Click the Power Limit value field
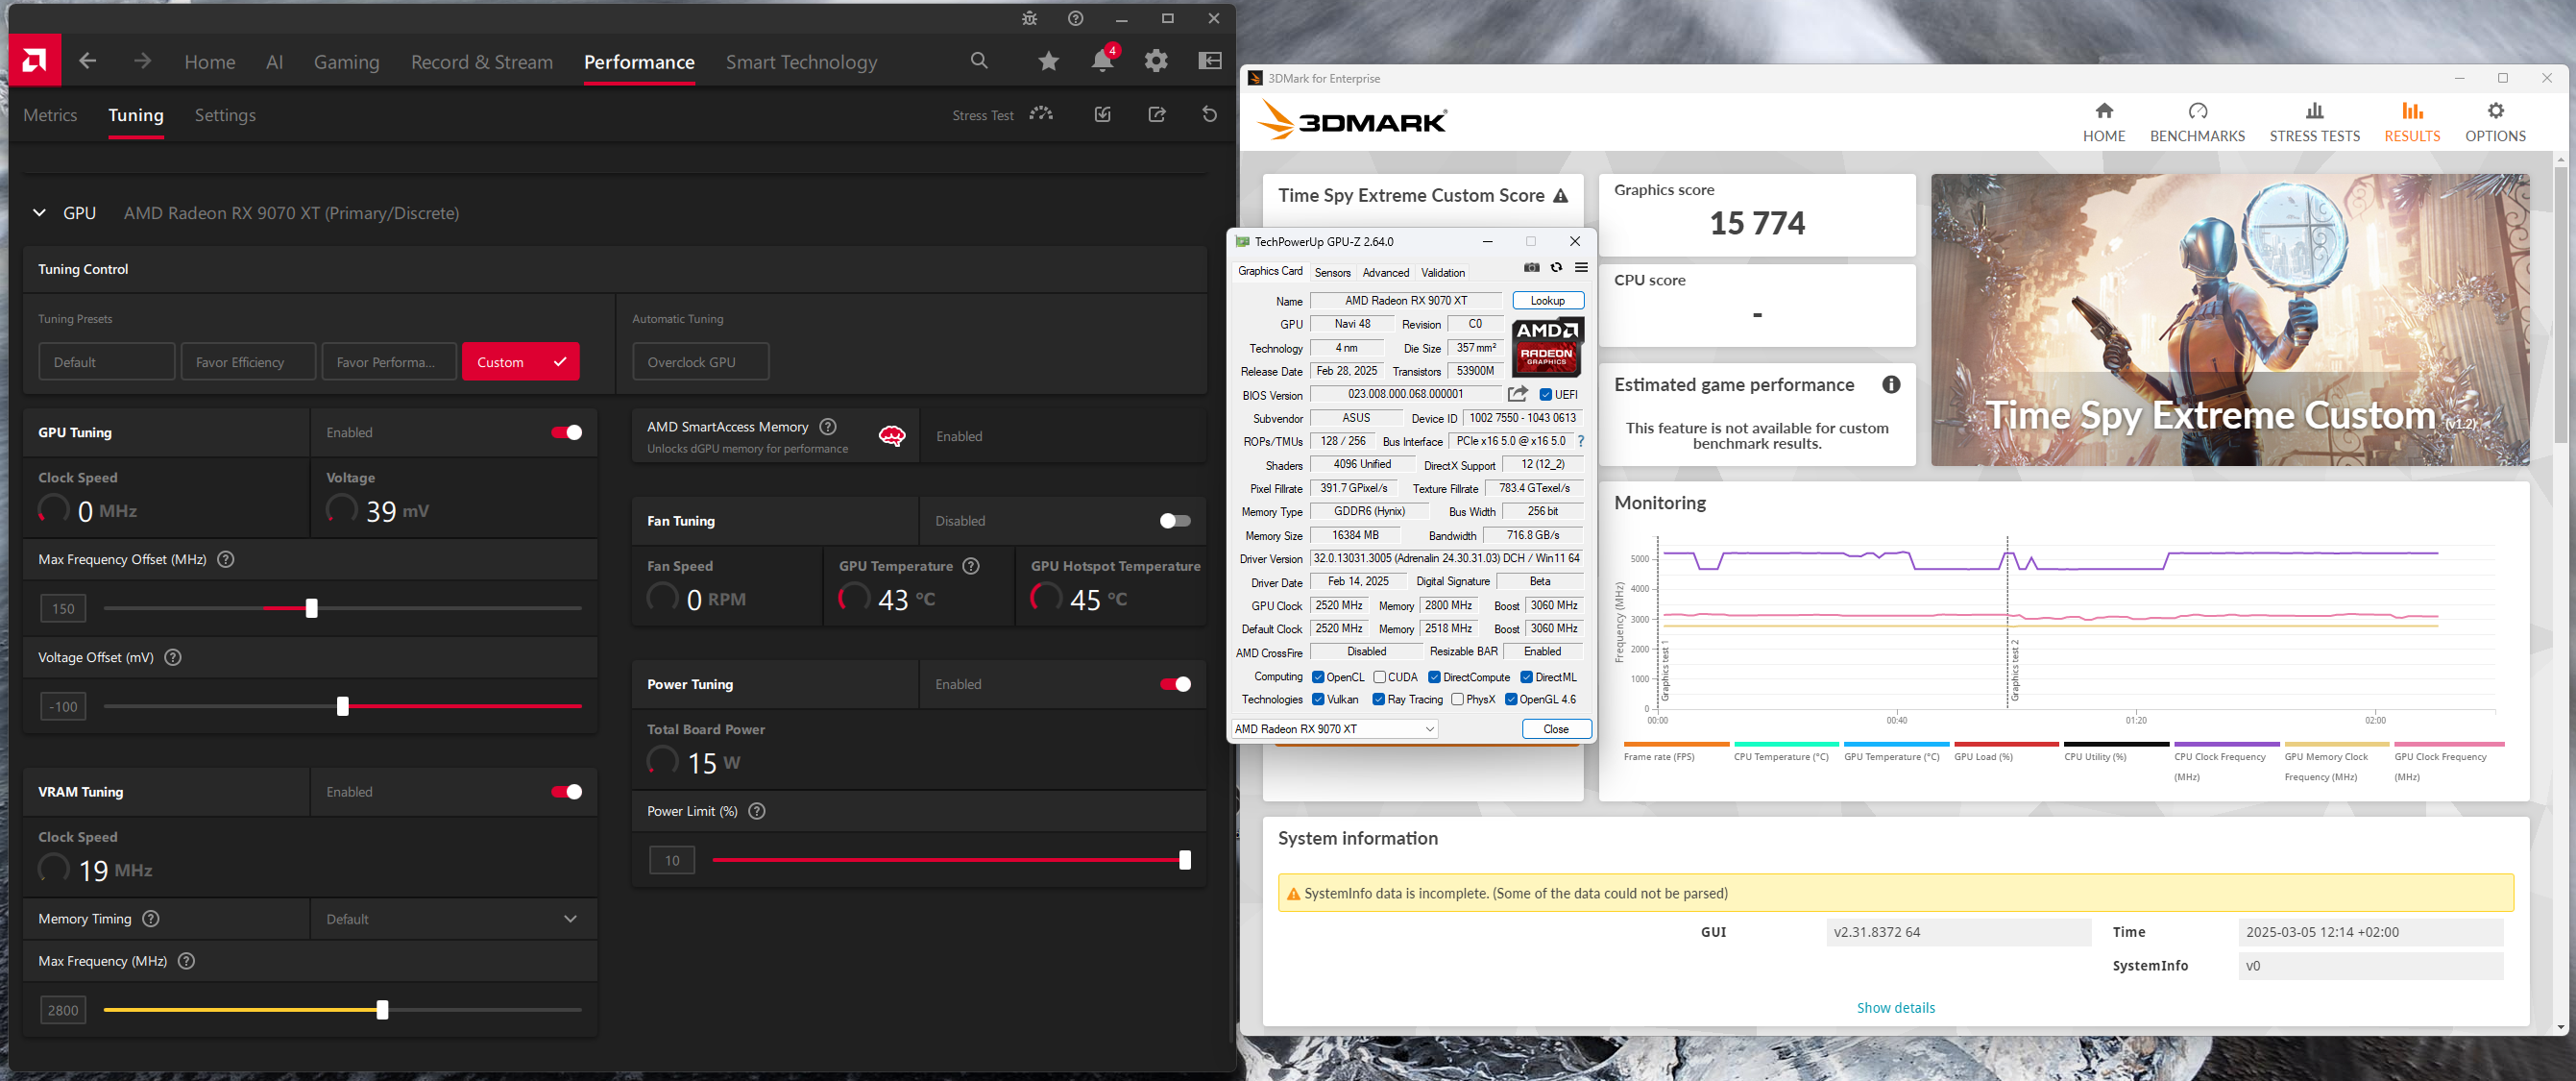The height and width of the screenshot is (1081, 2576). click(x=672, y=860)
